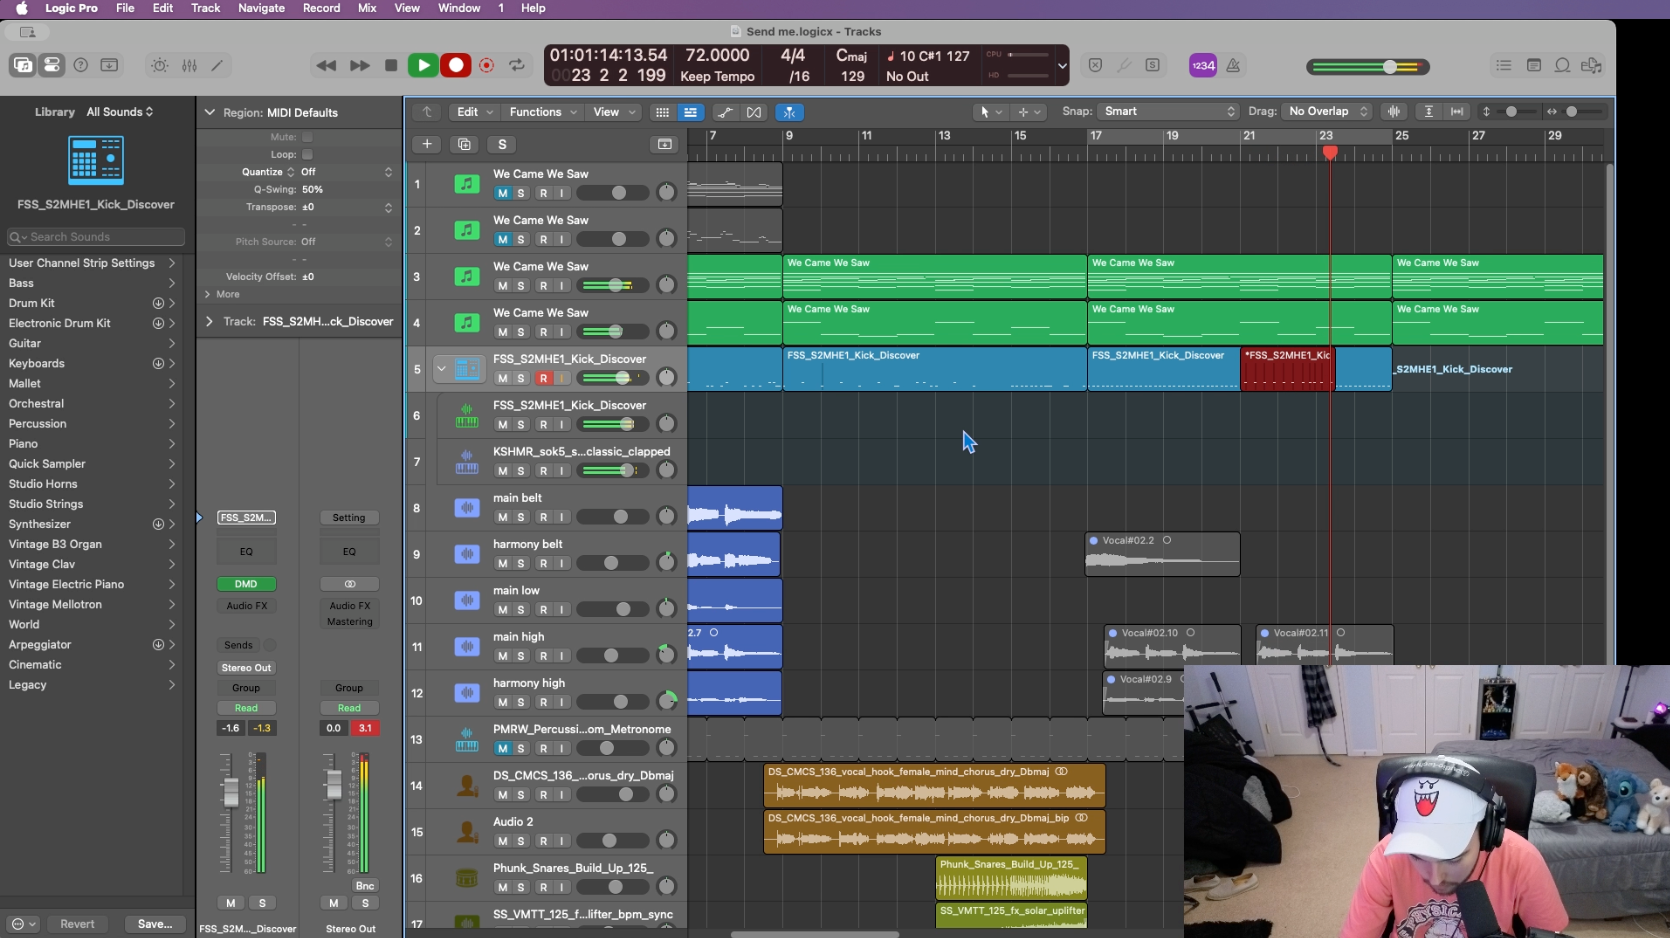Disable record-enable on track 5 Kick_Discover
Image resolution: width=1670 pixels, height=938 pixels.
click(543, 378)
